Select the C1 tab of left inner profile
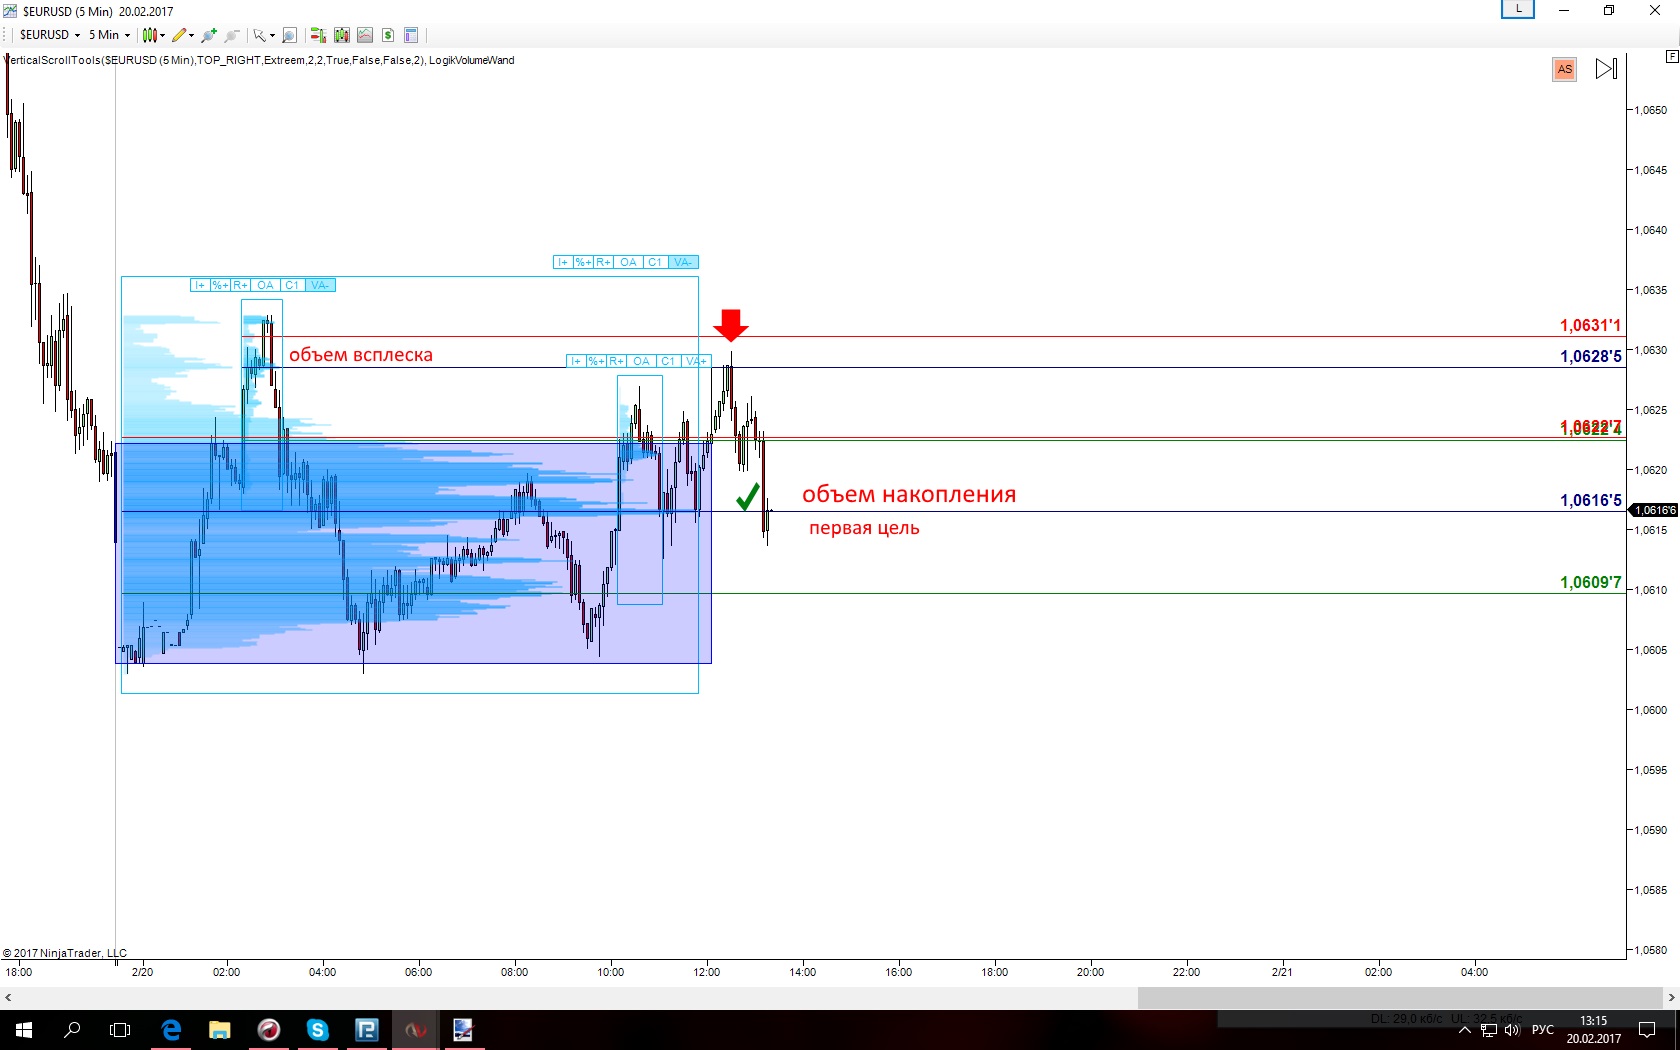This screenshot has height=1050, width=1680. (x=292, y=285)
